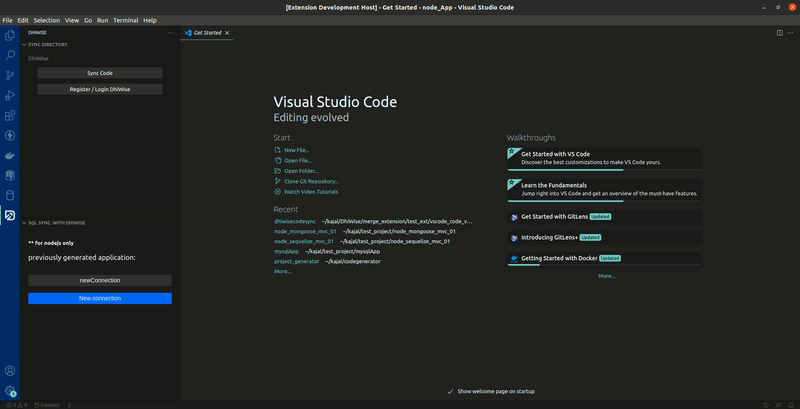Open recent project node_mongoose_mvc_01
The width and height of the screenshot is (800, 409).
tap(305, 231)
